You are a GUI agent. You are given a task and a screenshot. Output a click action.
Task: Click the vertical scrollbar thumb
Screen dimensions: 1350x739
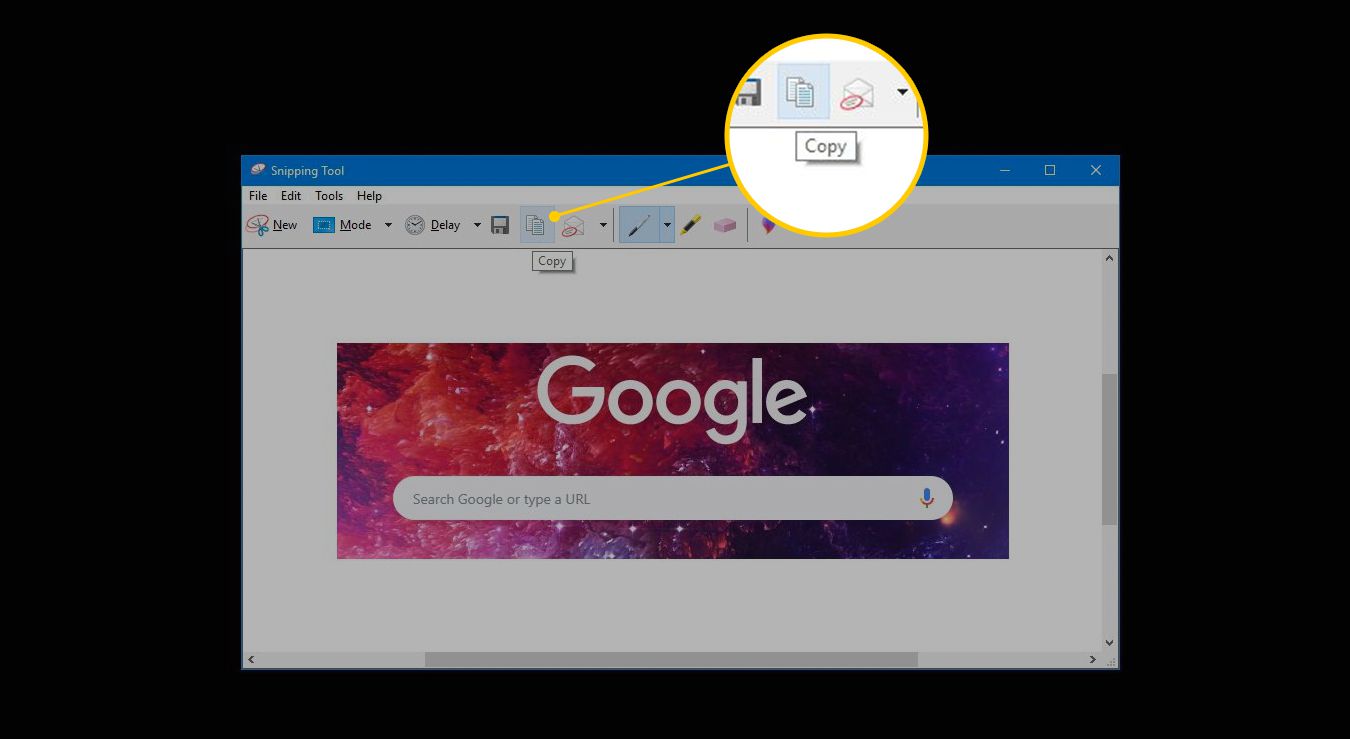coord(1109,450)
